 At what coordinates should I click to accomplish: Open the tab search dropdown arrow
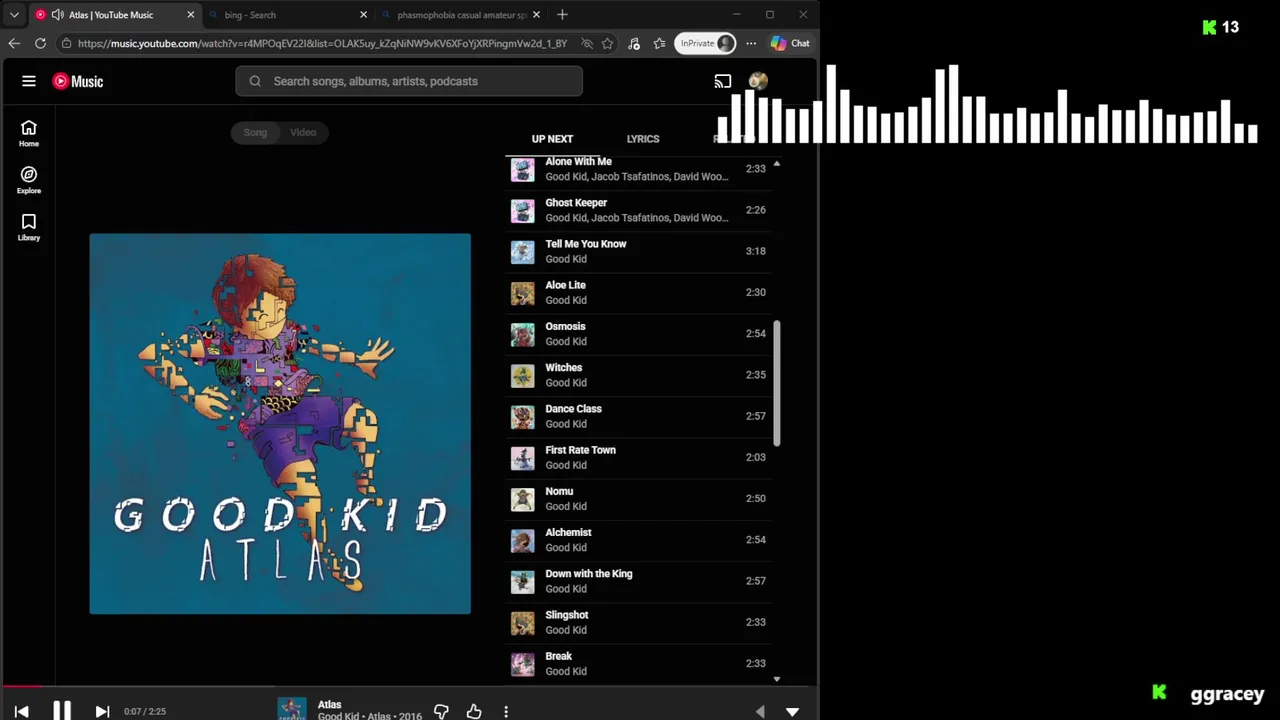[x=14, y=15]
